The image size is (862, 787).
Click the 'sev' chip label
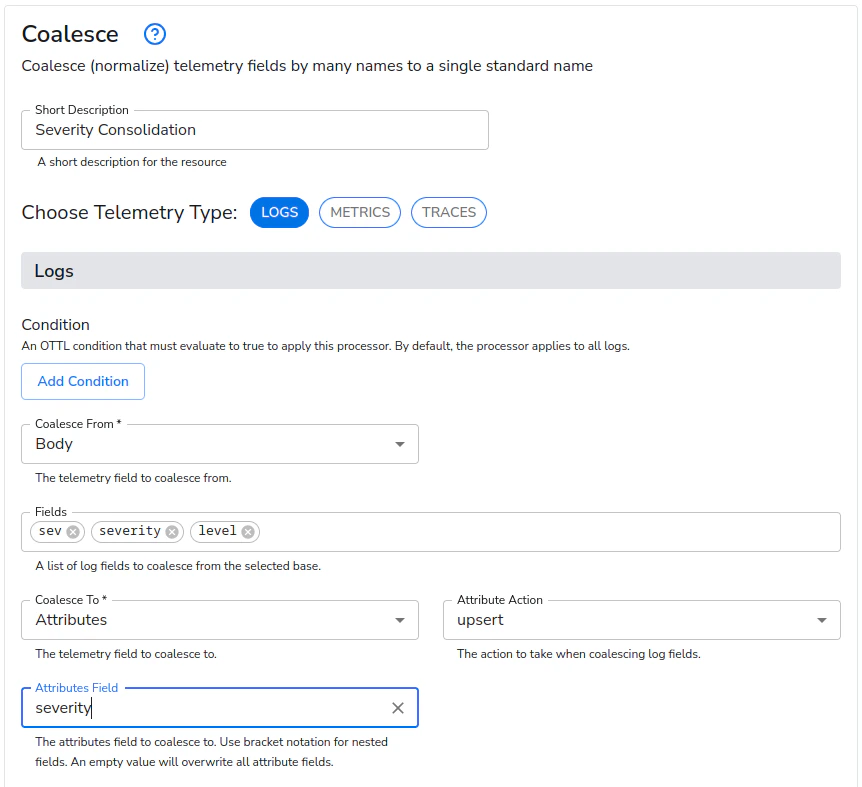[x=50, y=531]
